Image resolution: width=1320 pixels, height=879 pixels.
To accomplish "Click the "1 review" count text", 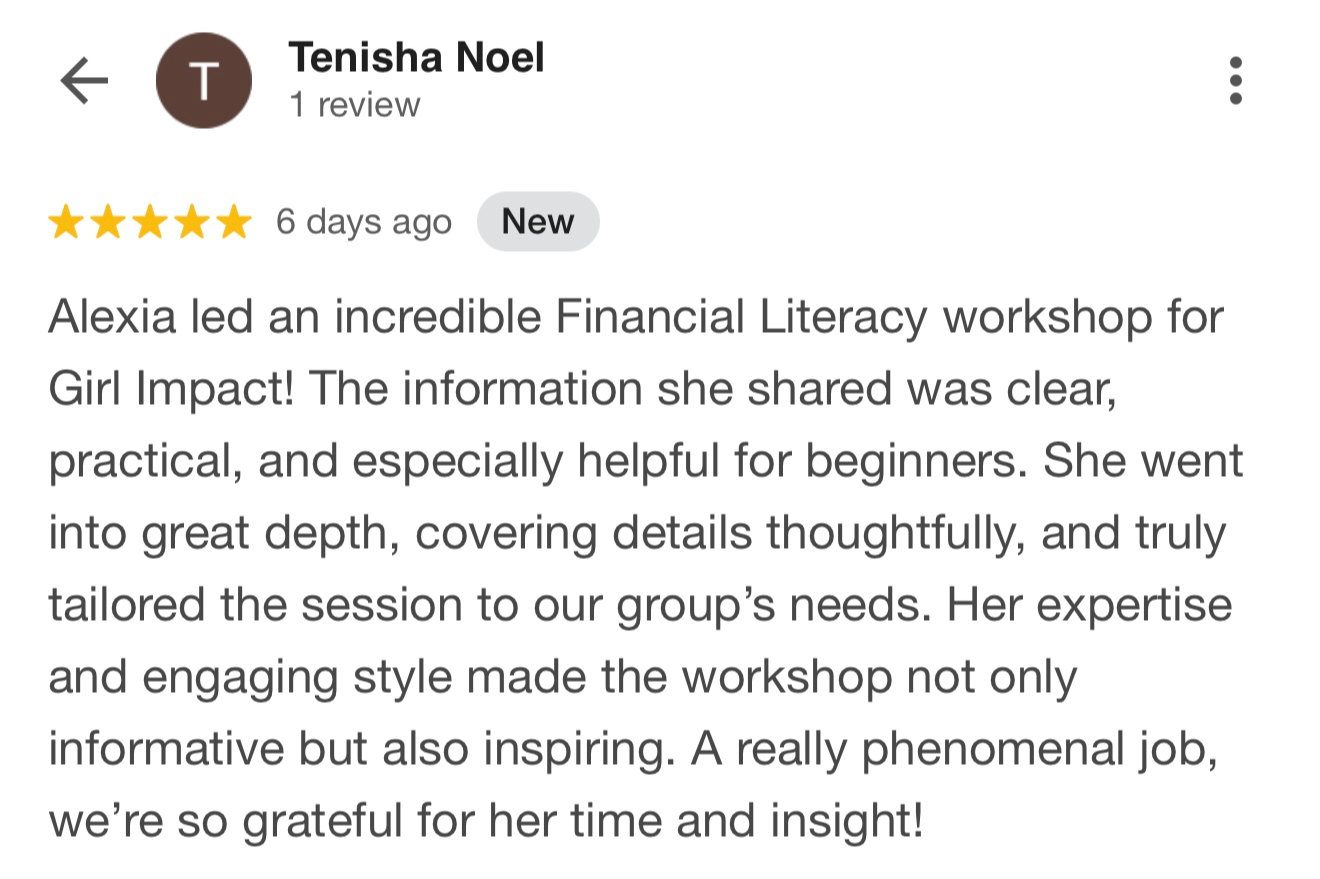I will (355, 105).
